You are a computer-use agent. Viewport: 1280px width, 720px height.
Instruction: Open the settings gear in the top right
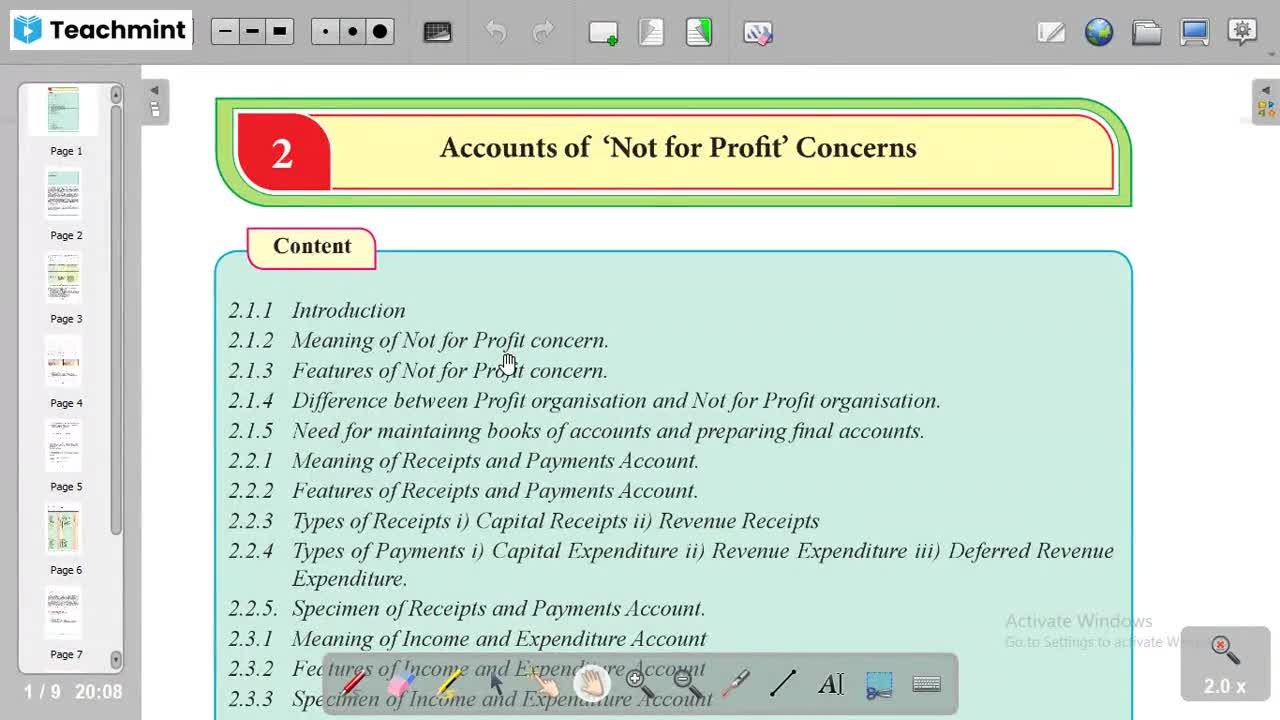(1241, 32)
